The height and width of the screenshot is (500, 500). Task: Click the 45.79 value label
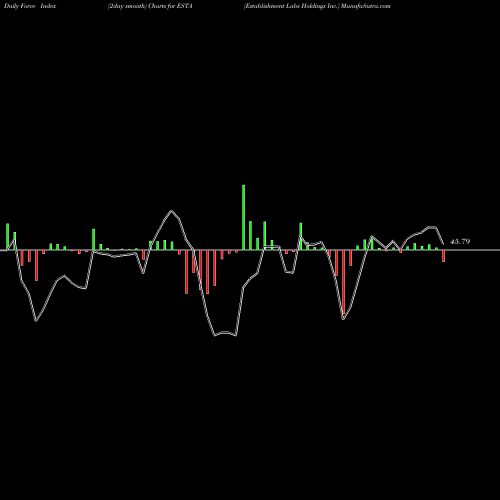[460, 242]
